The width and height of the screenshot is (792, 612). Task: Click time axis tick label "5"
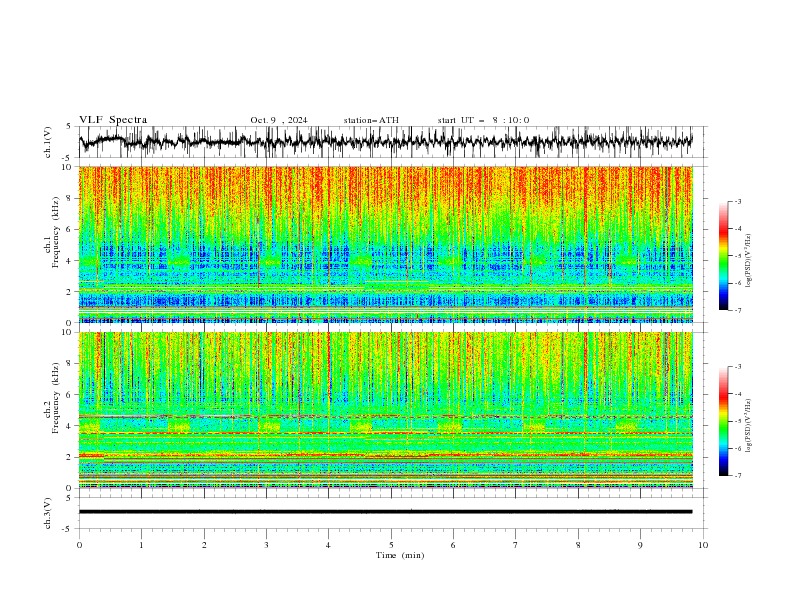coord(391,545)
